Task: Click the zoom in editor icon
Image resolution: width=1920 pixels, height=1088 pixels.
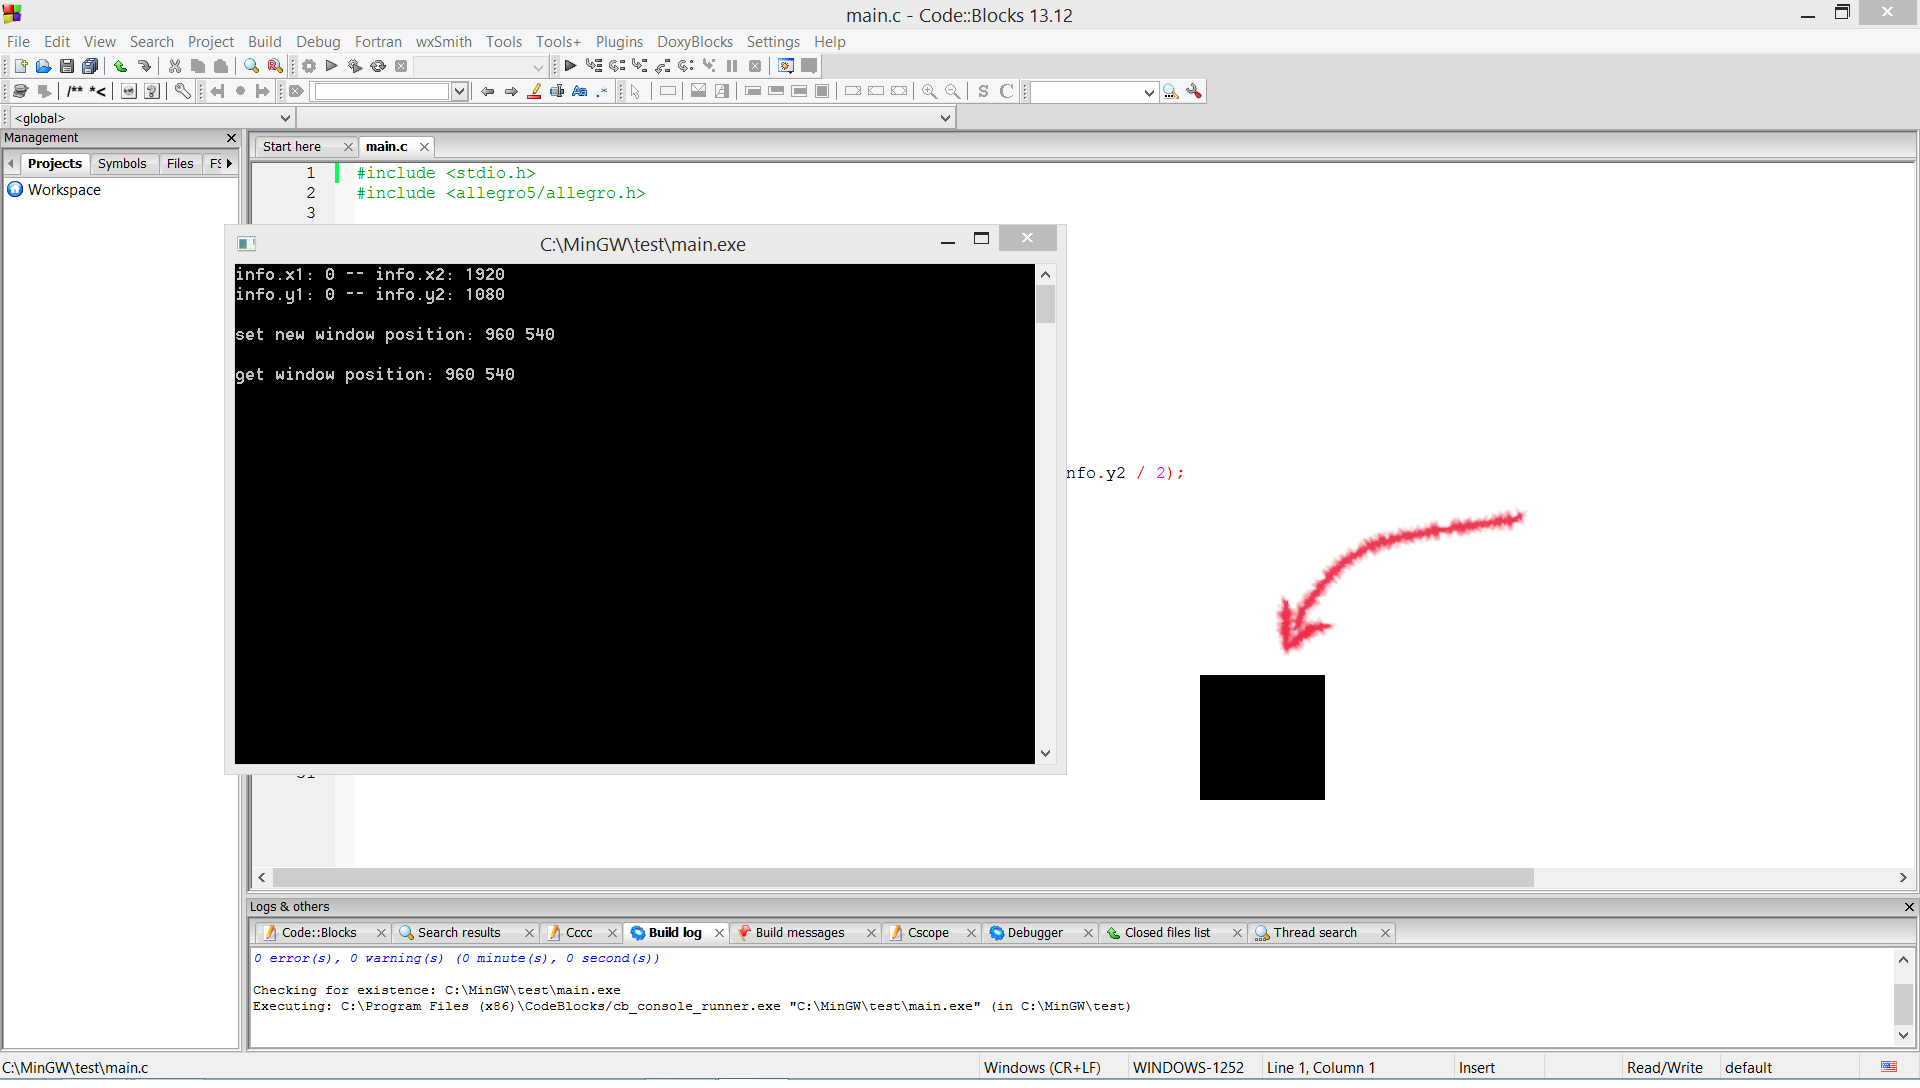Action: (x=929, y=91)
